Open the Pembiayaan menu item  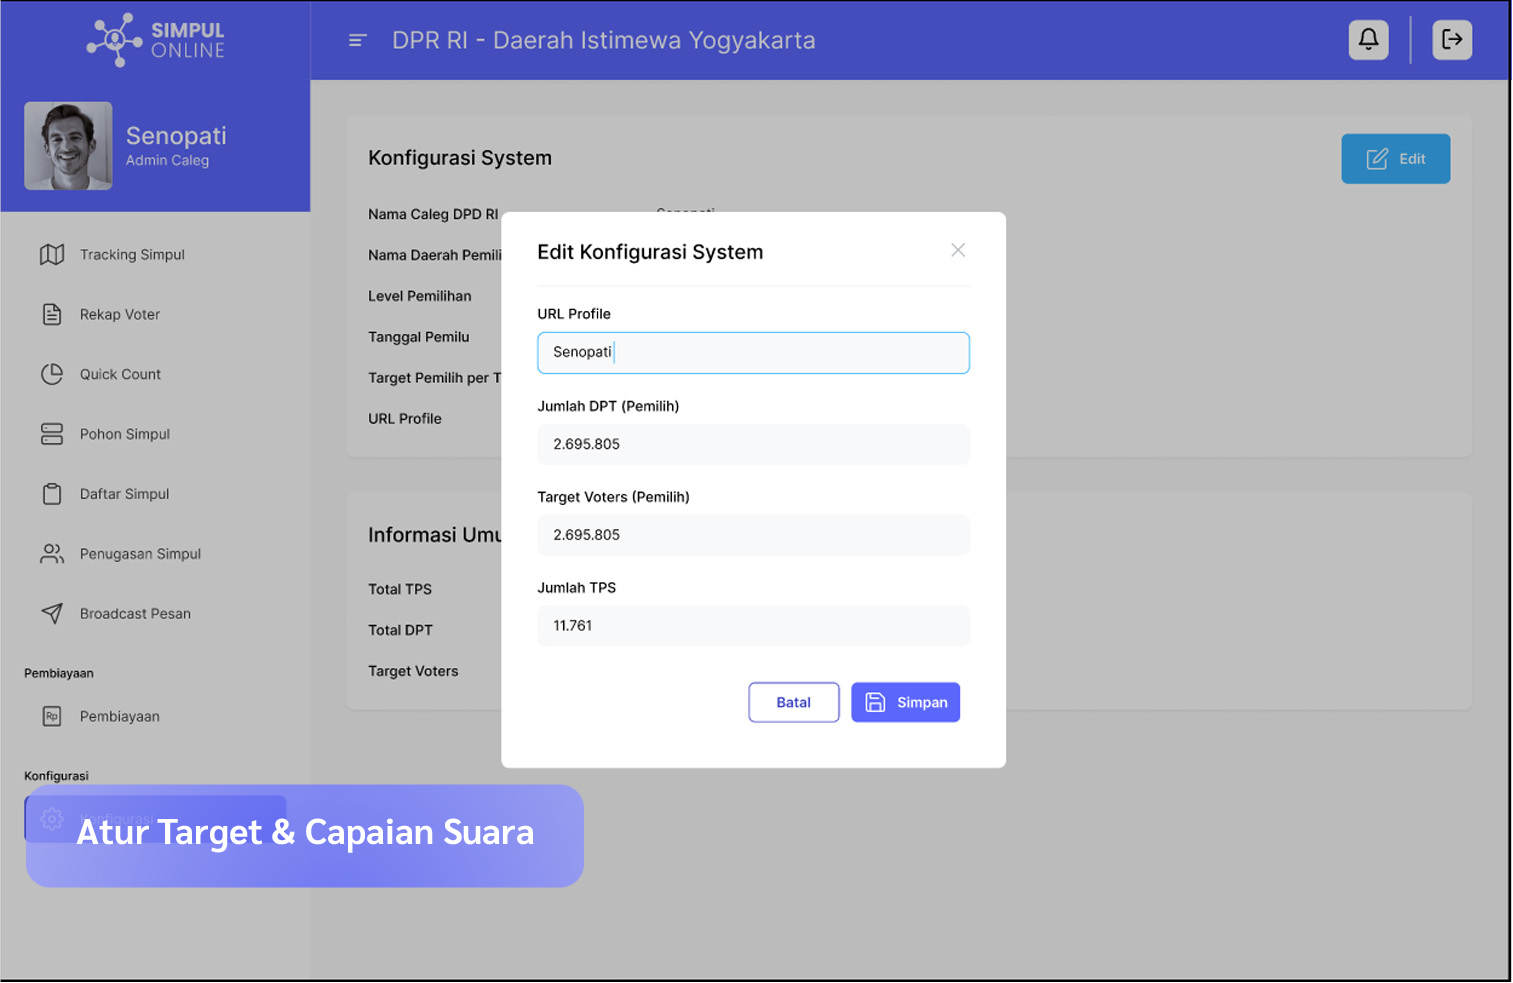tap(120, 717)
